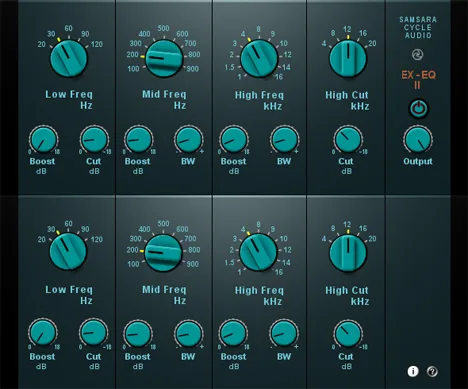468x389 pixels.
Task: Click the bottom row High Cut kHz knob
Action: 348,253
